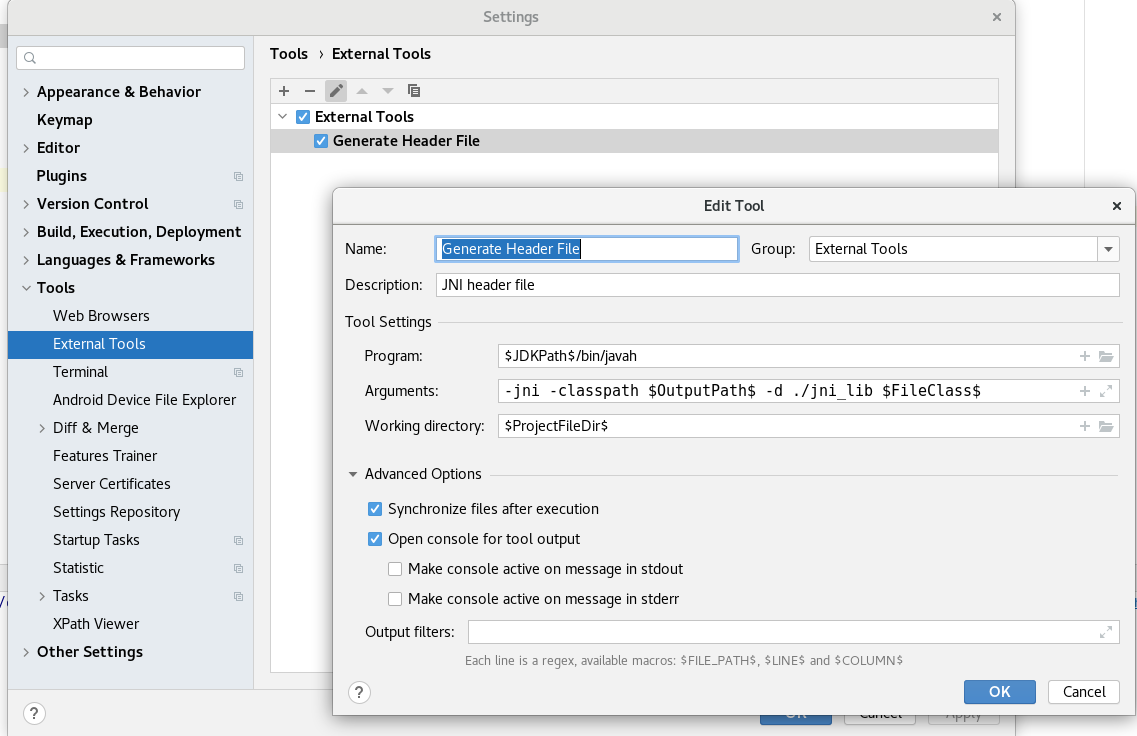Select Web Browsers under Tools

pyautogui.click(x=101, y=316)
